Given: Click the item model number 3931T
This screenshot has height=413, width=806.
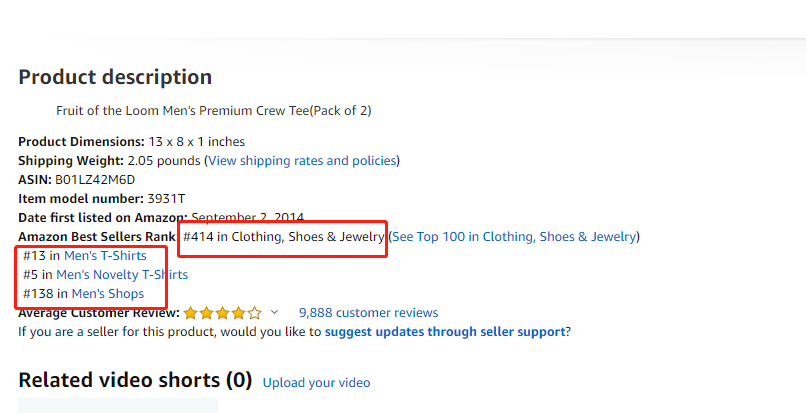Looking at the screenshot, I should pos(166,199).
